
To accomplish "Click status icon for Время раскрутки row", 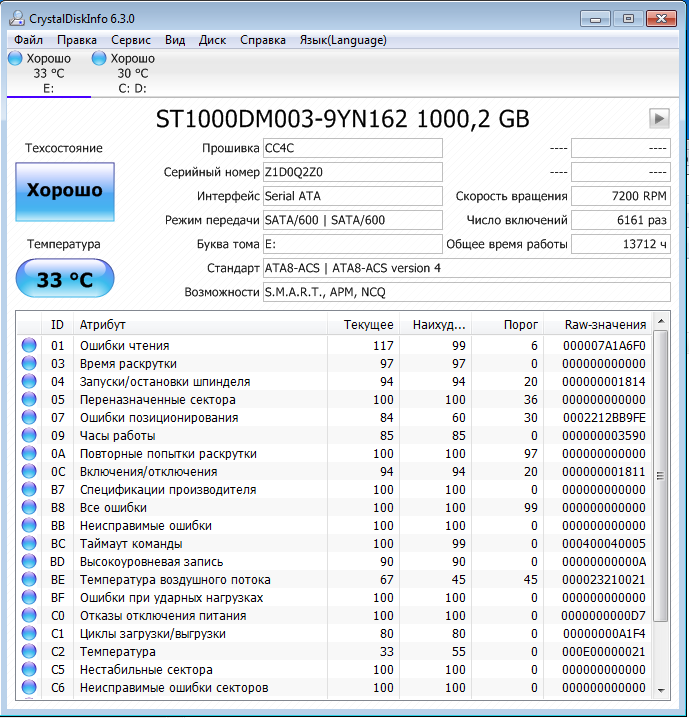I will (x=29, y=363).
